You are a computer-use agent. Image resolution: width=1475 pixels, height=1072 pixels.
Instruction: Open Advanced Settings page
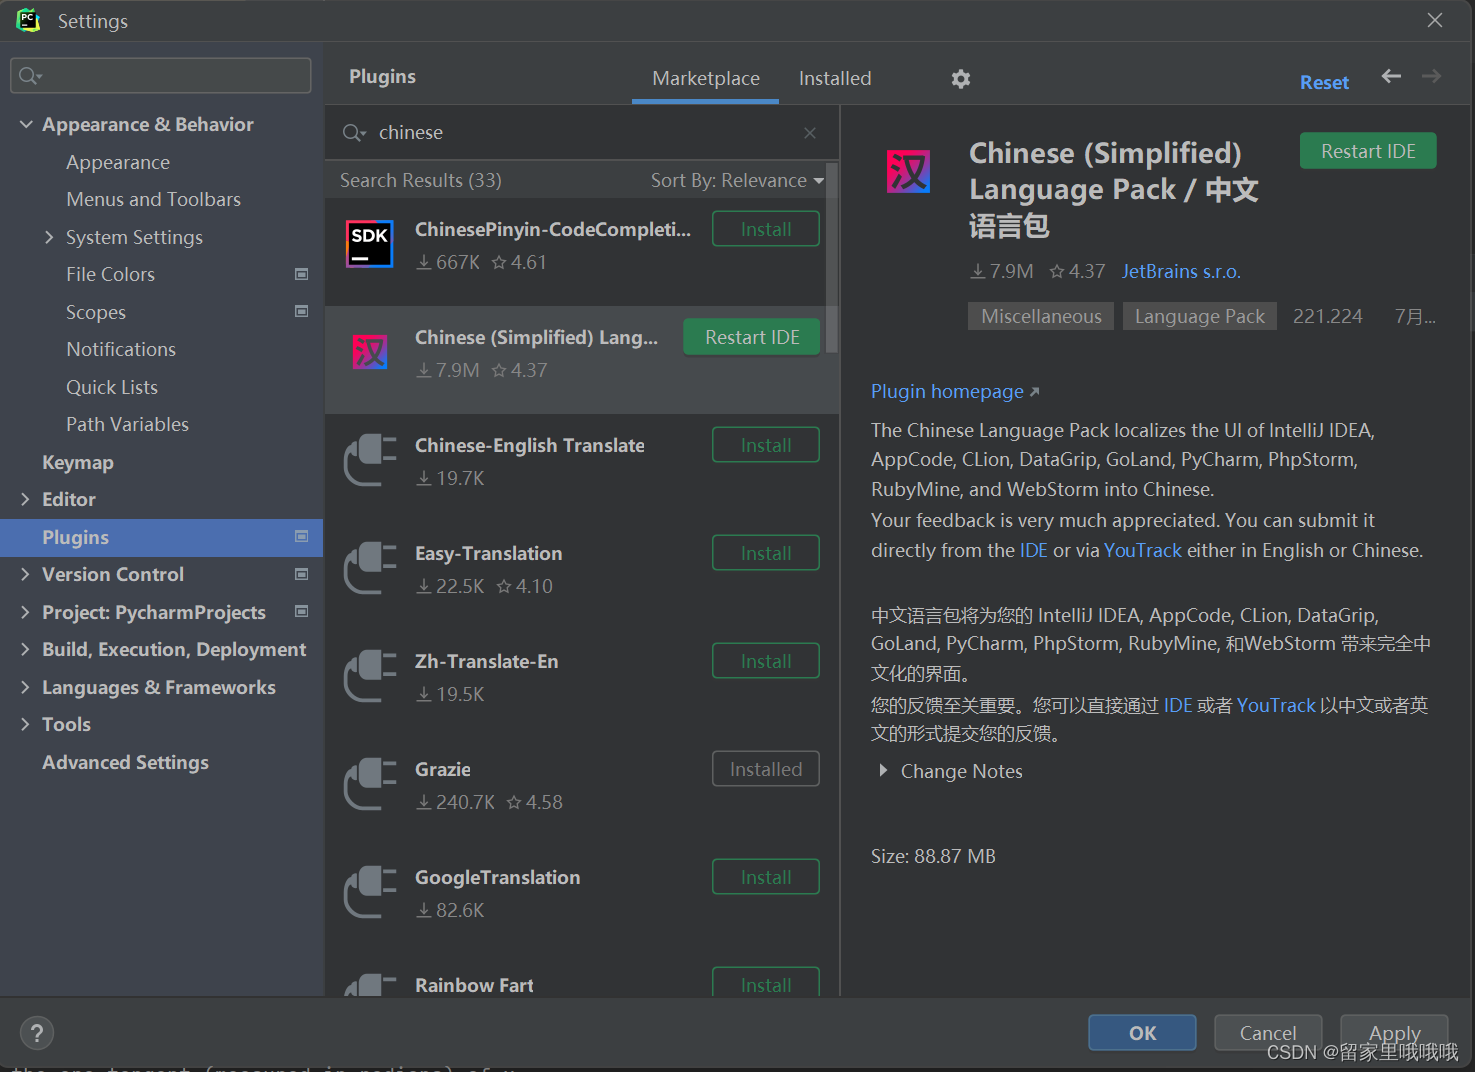click(126, 762)
